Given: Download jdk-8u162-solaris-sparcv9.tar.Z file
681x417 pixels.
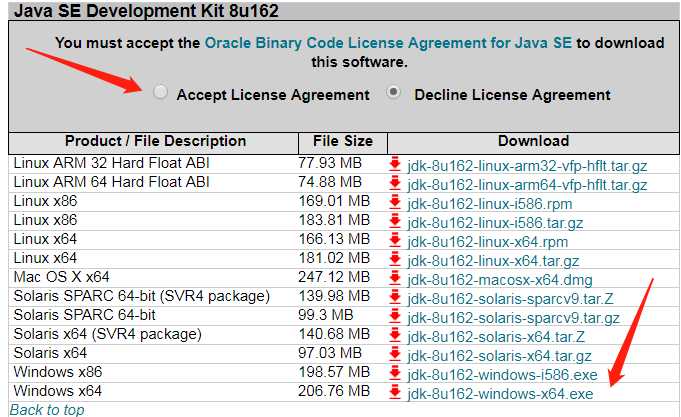Looking at the screenshot, I should click(x=510, y=299).
